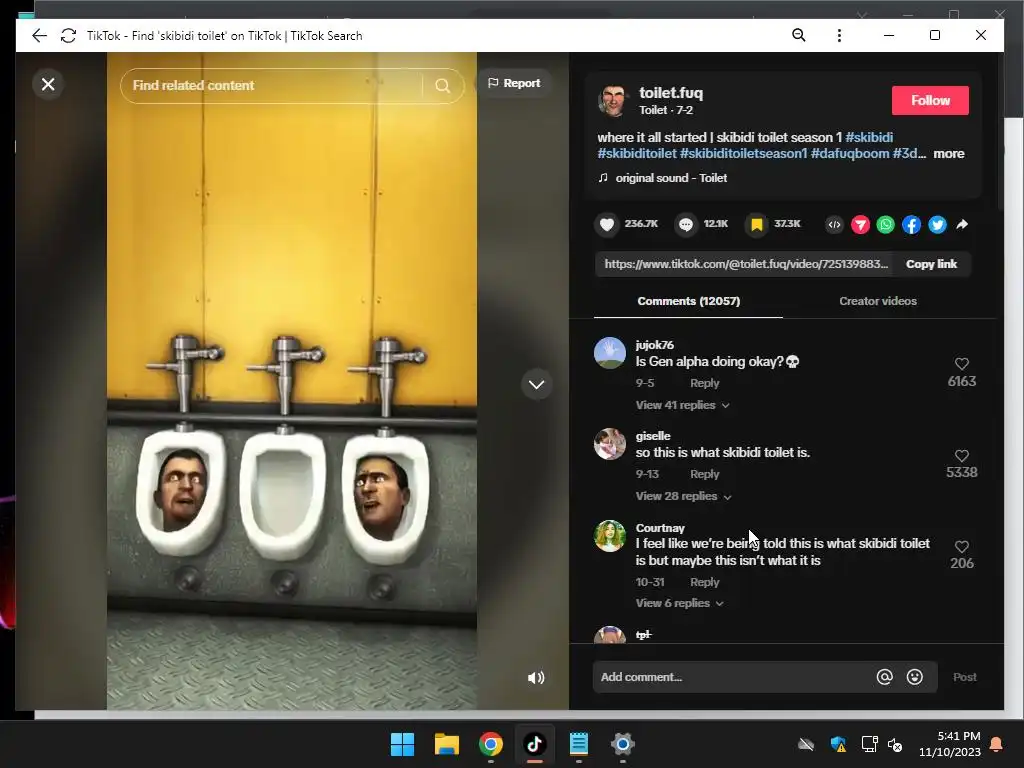Share video to WhatsApp

point(886,225)
